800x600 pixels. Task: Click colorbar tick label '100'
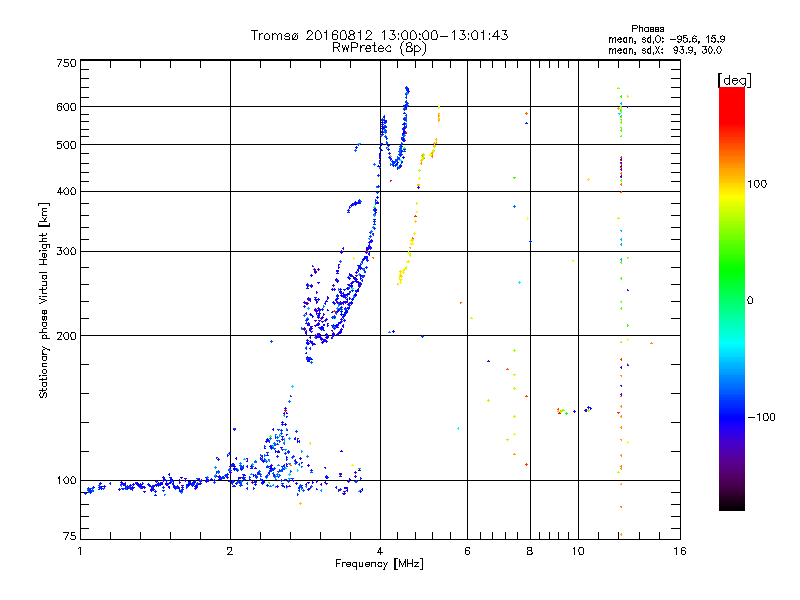(757, 184)
